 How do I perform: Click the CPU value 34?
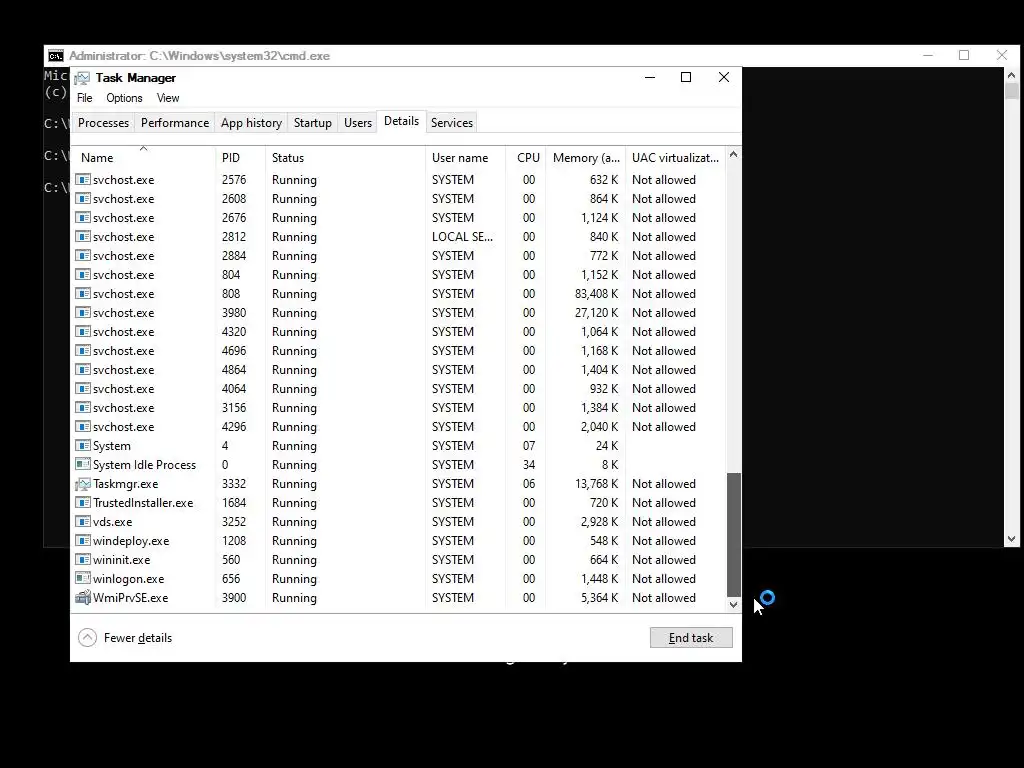click(528, 464)
